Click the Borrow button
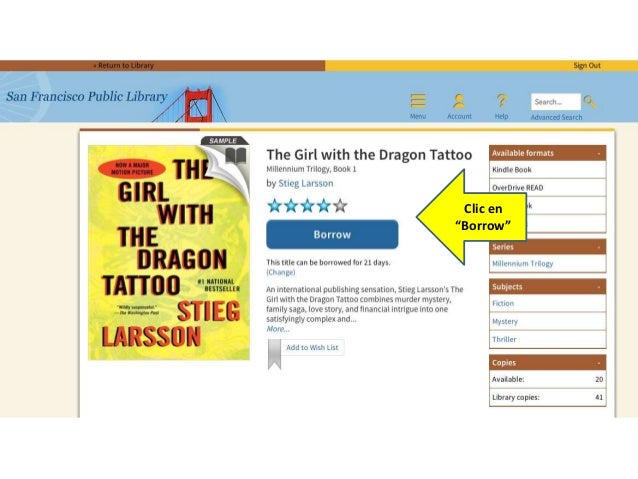The height and width of the screenshot is (479, 638). tap(332, 234)
